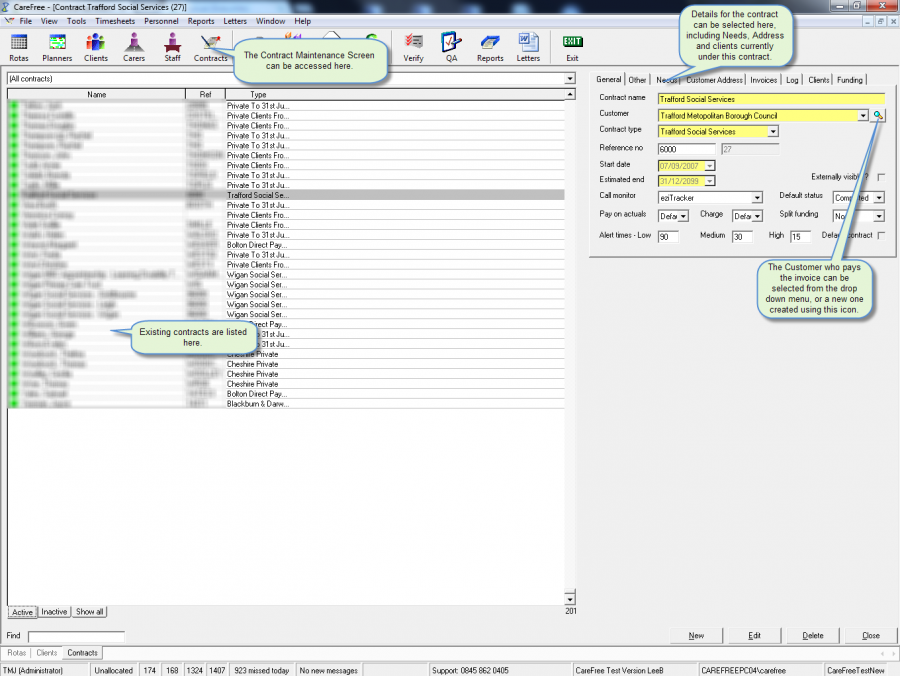
Task: Tick the Externally visible checkbox
Action: [881, 177]
